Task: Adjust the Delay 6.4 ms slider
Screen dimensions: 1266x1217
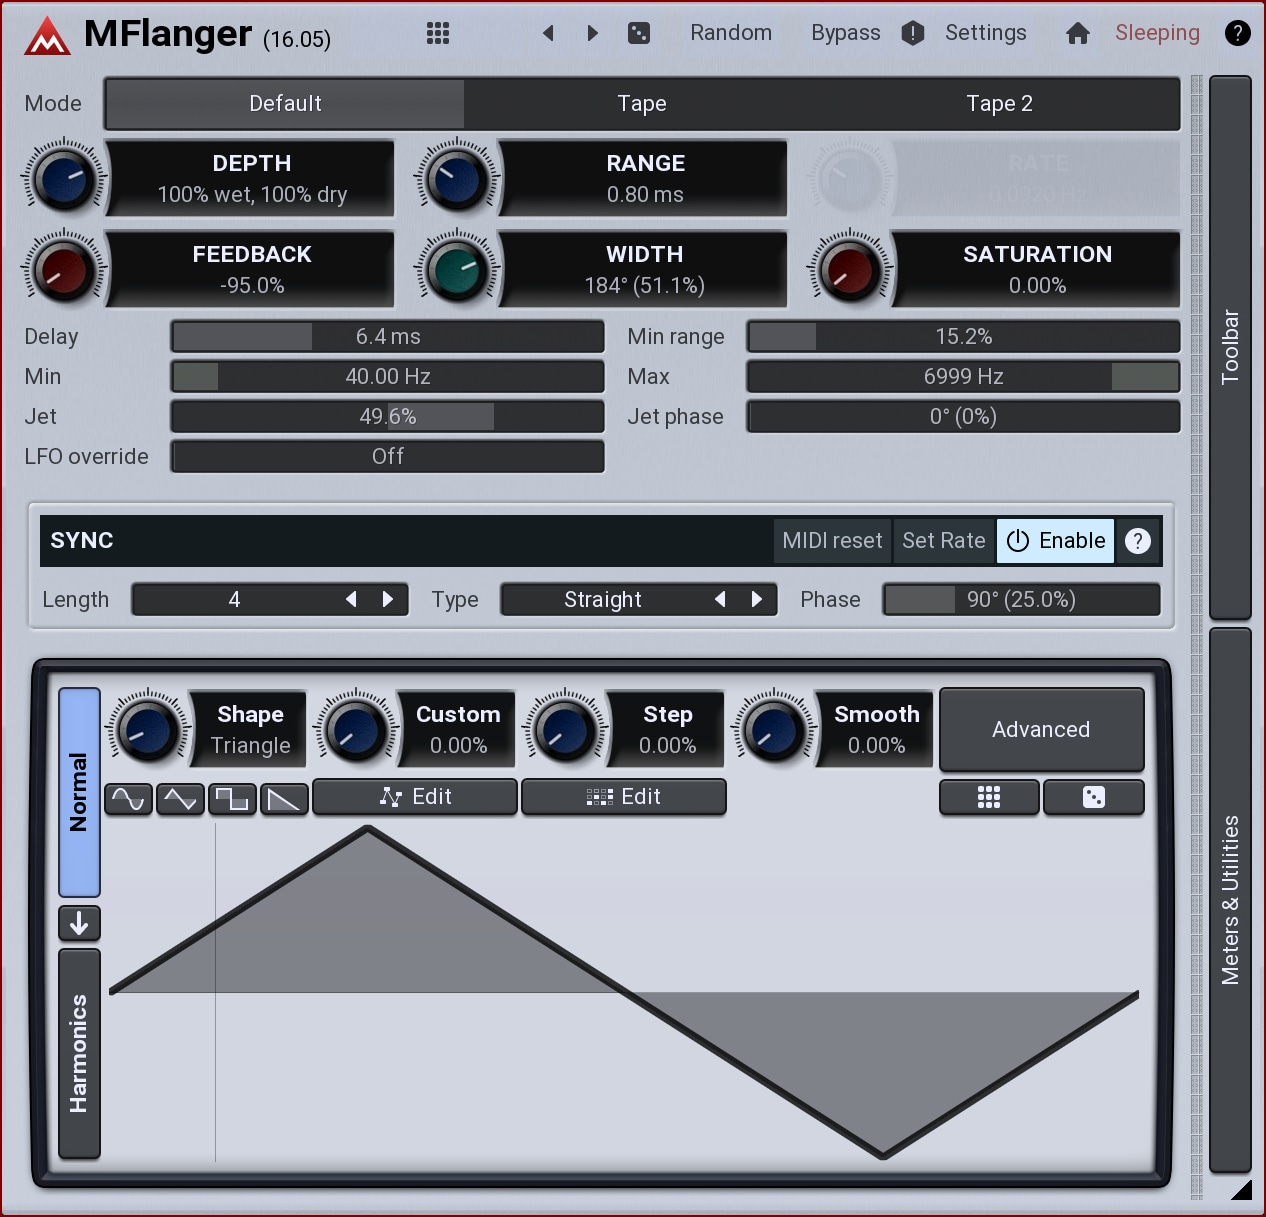Action: pos(388,337)
